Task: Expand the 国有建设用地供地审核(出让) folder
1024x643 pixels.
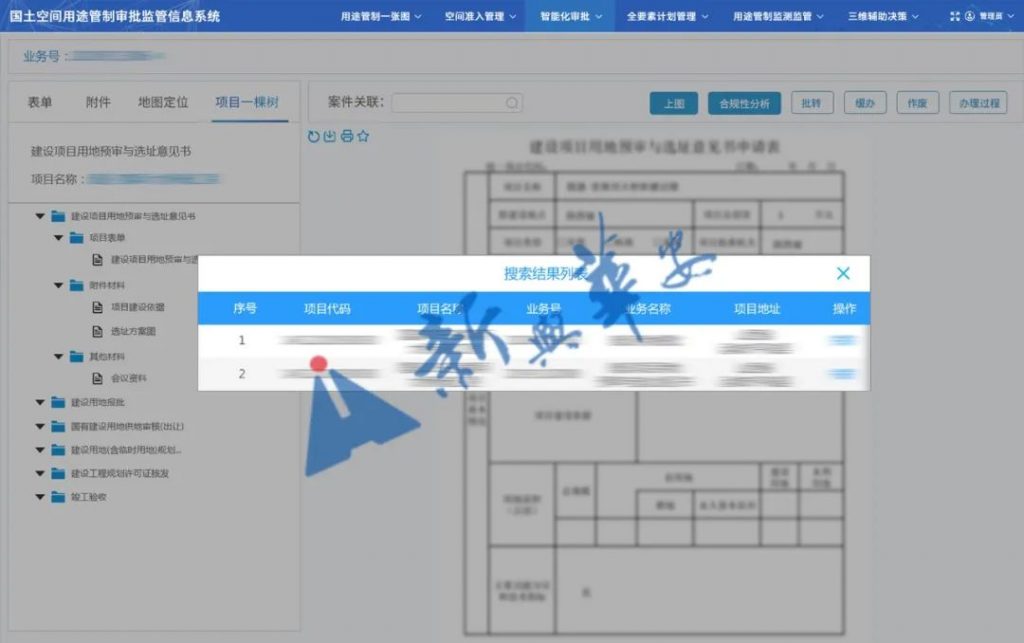Action: 40,426
